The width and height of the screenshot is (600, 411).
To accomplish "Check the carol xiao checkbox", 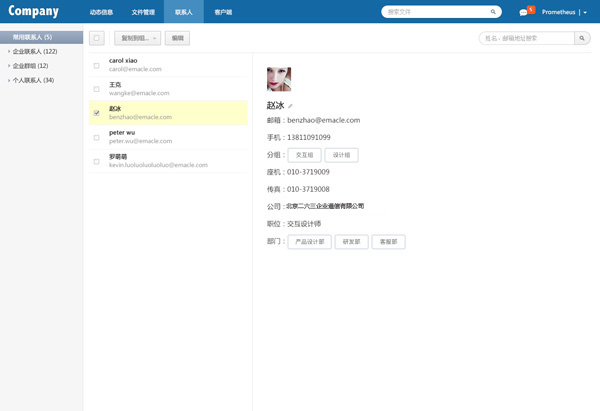I will [96, 65].
